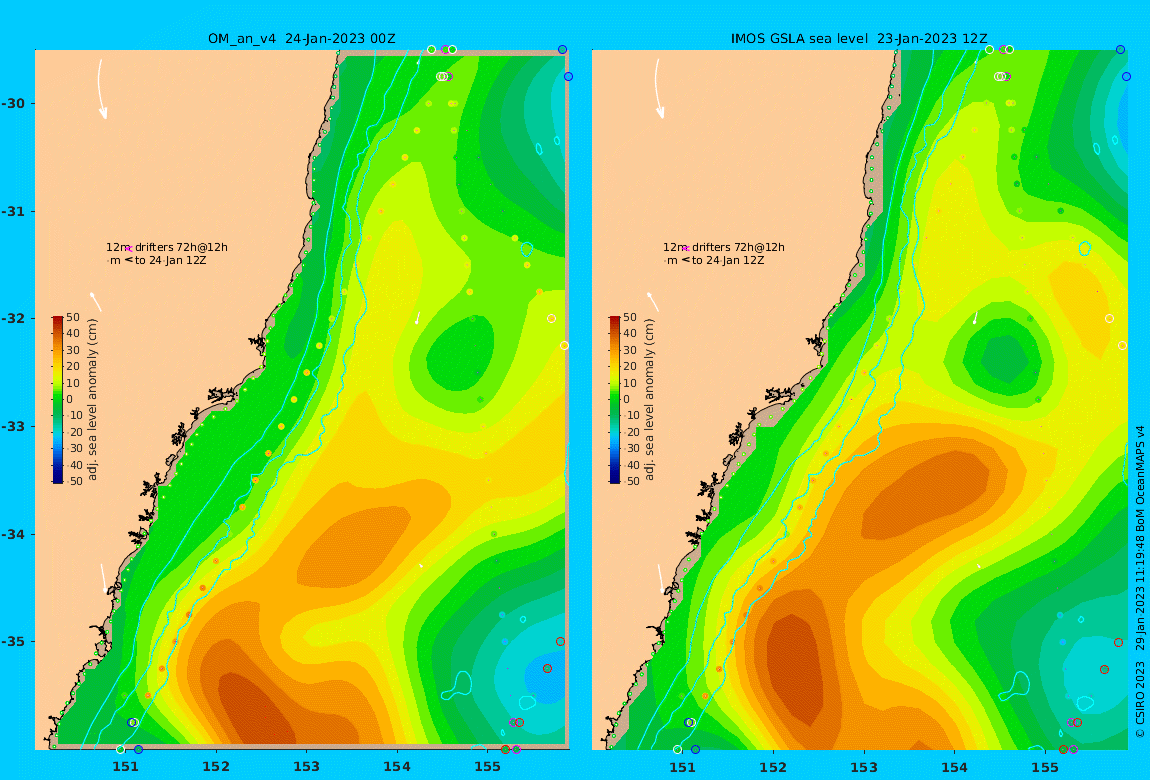Select the -32 latitude label
The height and width of the screenshot is (780, 1150).
[x=12, y=318]
